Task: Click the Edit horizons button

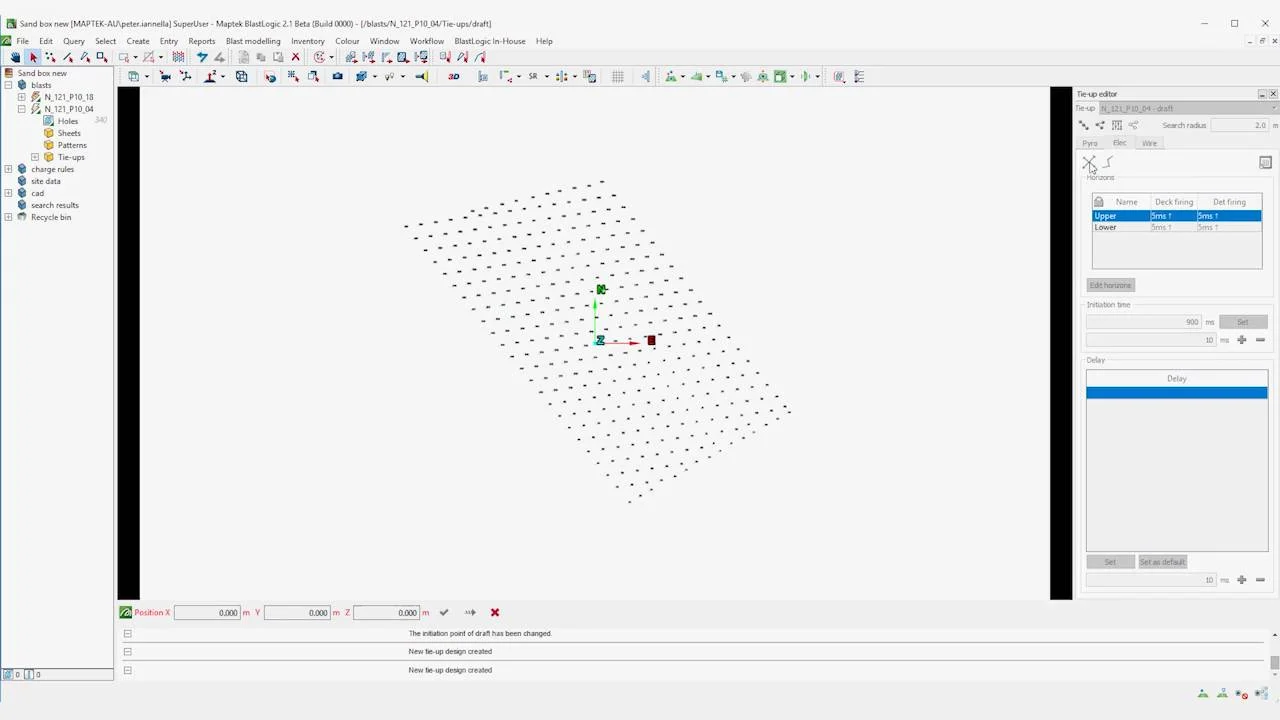Action: pos(1110,285)
